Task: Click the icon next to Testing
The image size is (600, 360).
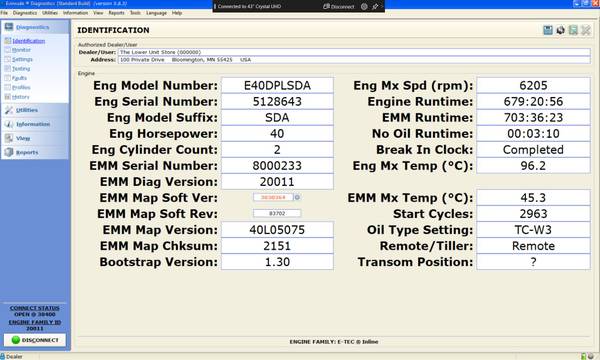Action: coord(8,68)
